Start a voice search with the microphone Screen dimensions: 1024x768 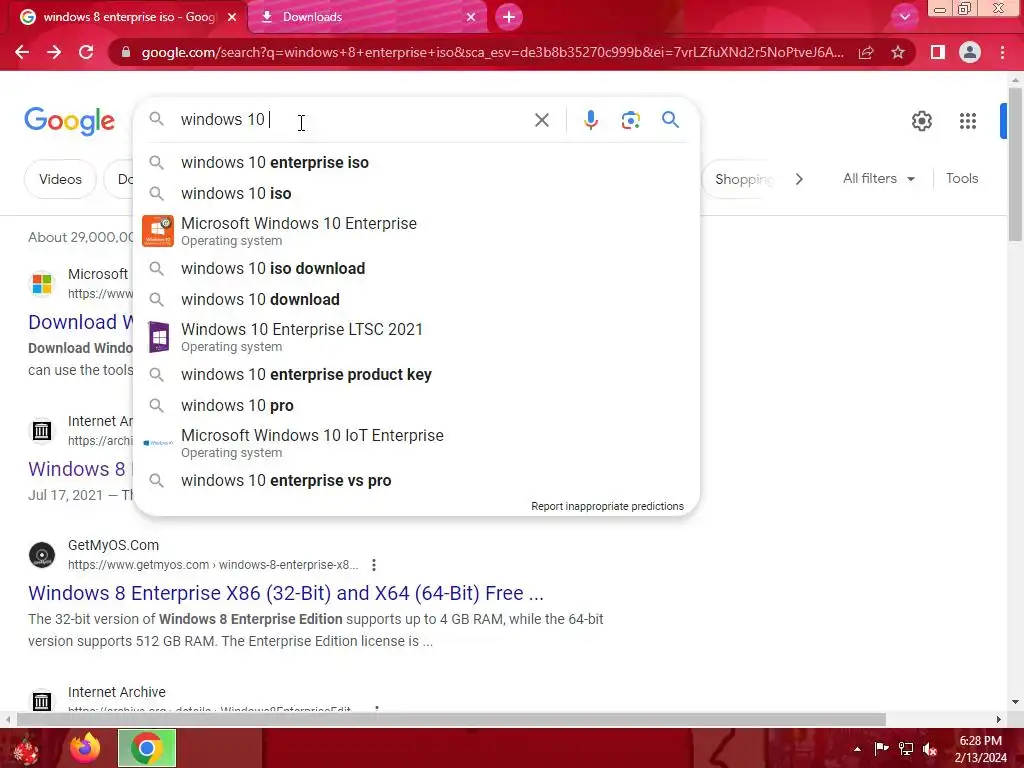(x=590, y=120)
